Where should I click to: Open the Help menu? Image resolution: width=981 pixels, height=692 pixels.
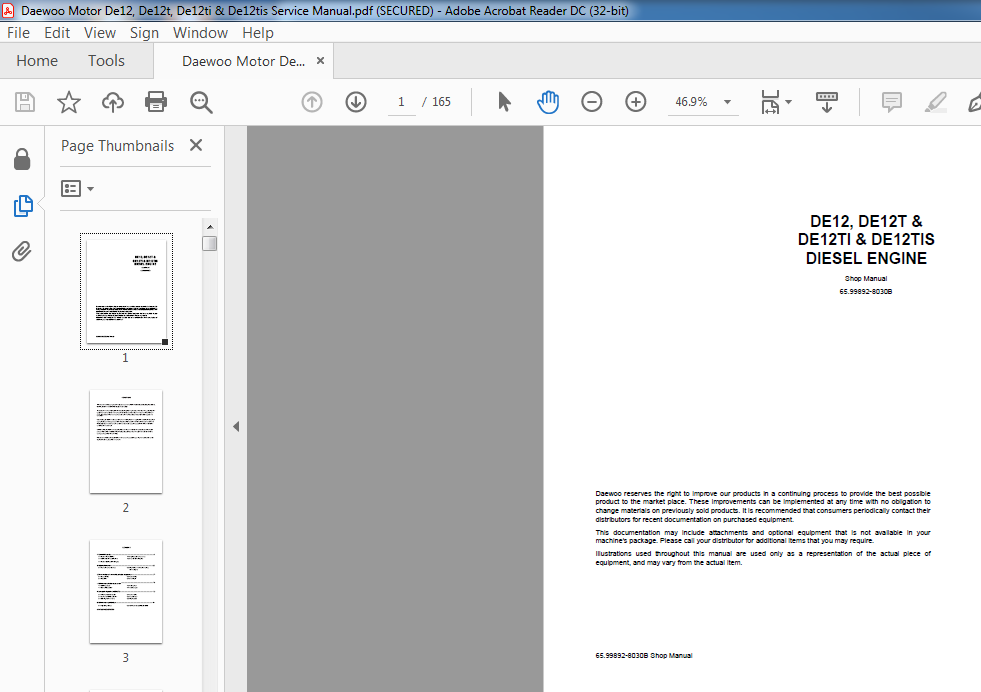[258, 33]
